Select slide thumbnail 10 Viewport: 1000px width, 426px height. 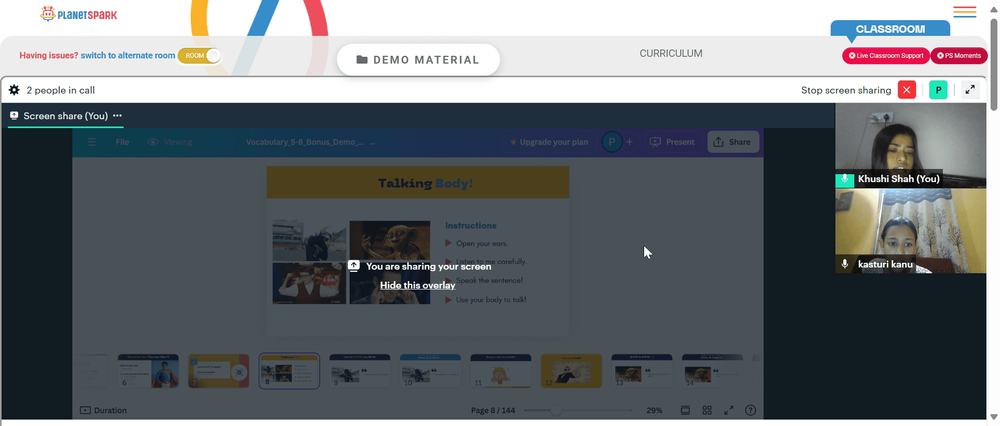coord(430,371)
